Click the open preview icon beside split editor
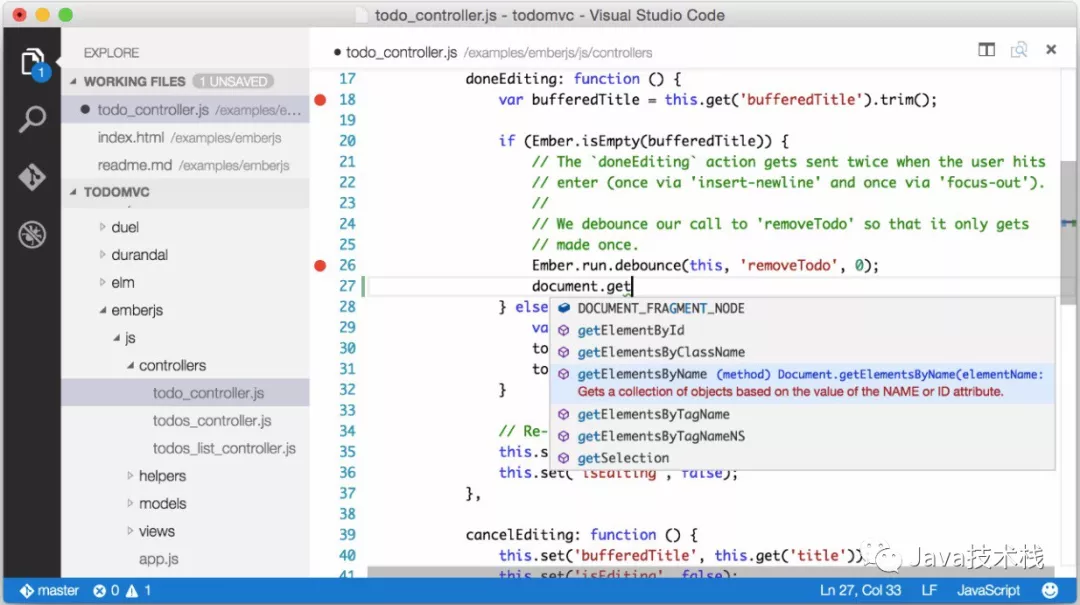Viewport: 1080px width, 605px height. pyautogui.click(x=1019, y=50)
